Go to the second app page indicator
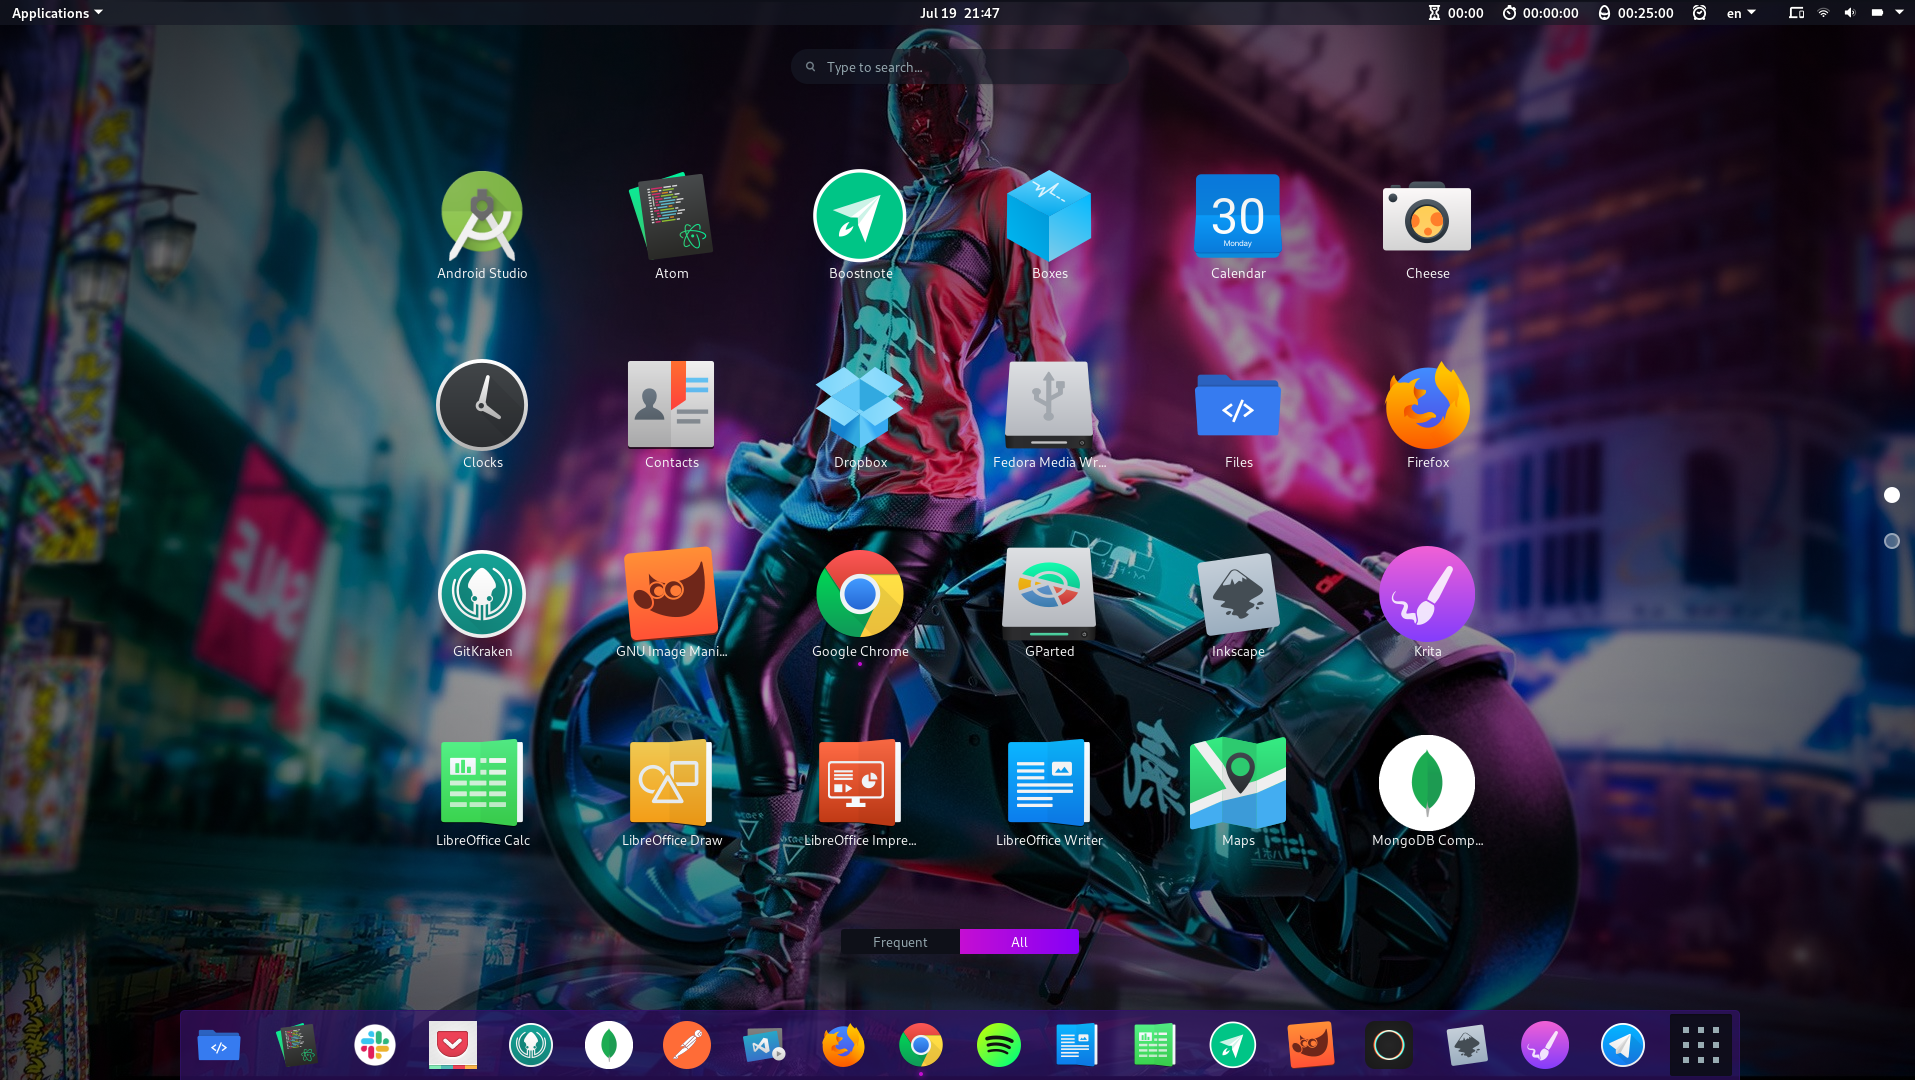The width and height of the screenshot is (1915, 1080). 1891,541
